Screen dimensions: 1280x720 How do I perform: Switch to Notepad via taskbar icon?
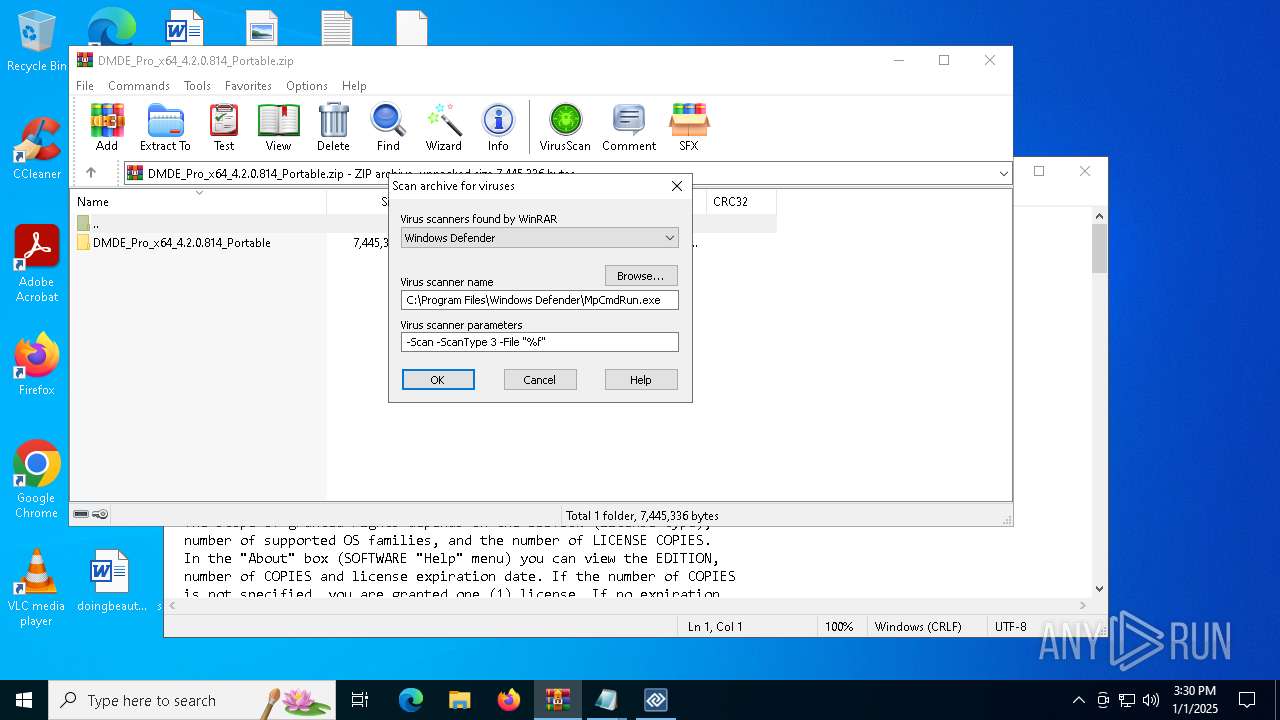click(x=606, y=700)
